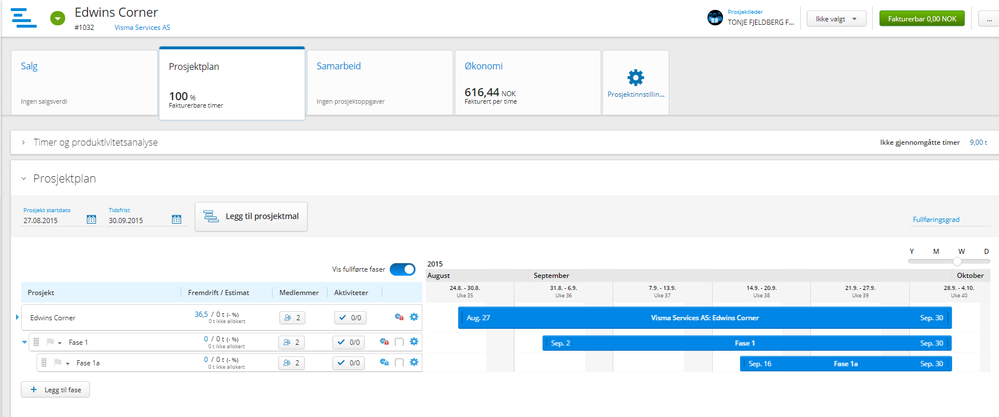Open the Samarbeid tab card

(380, 83)
